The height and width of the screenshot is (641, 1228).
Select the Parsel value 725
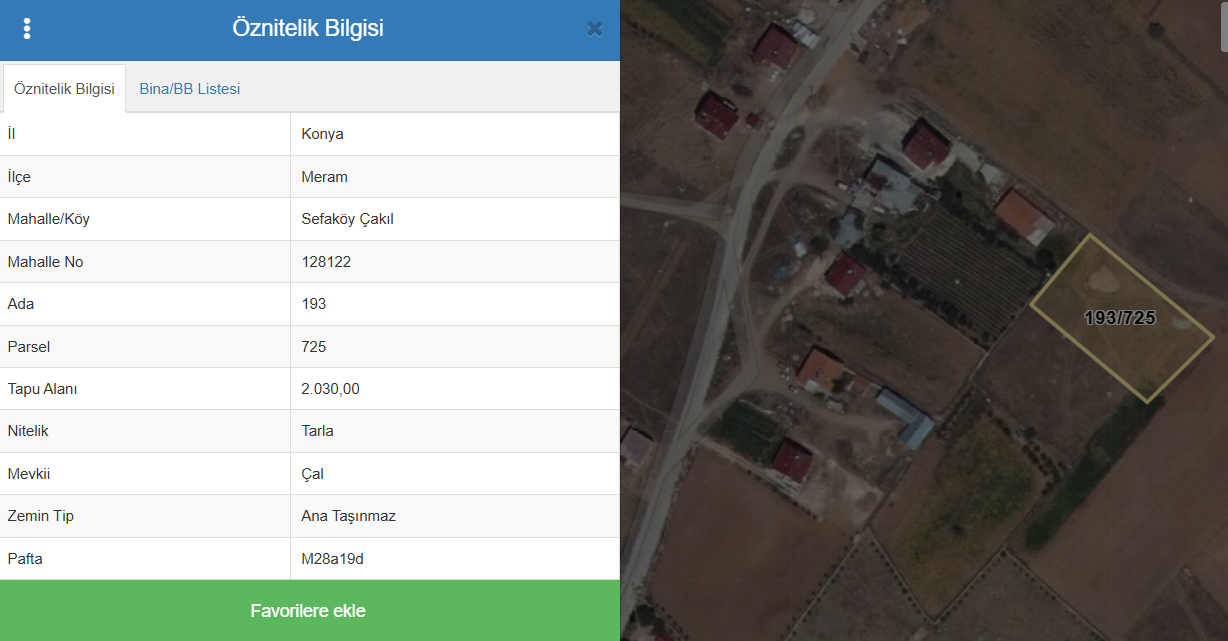point(314,347)
